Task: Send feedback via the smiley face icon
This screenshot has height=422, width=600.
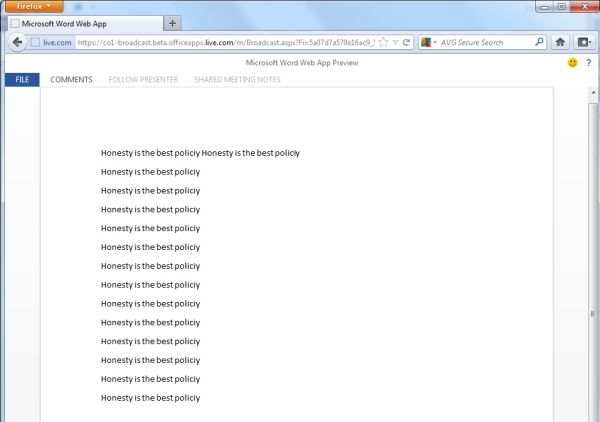Action: click(x=572, y=63)
